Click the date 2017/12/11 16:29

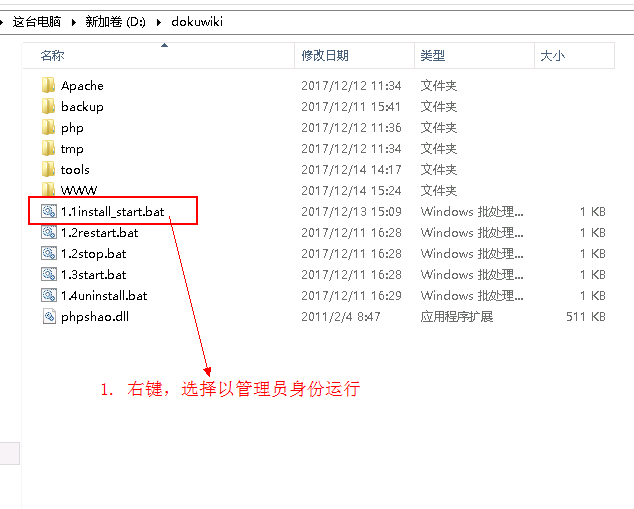[351, 296]
